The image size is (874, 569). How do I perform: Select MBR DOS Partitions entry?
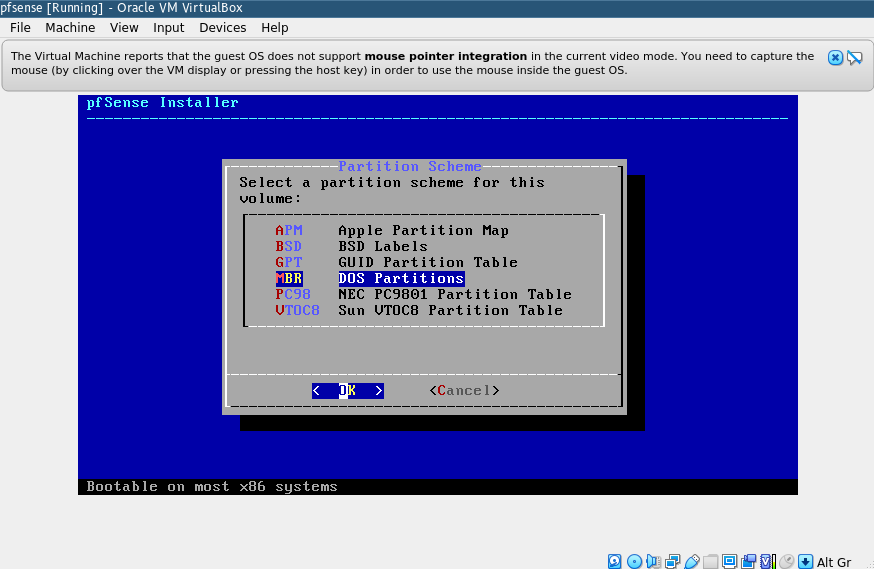(x=370, y=279)
